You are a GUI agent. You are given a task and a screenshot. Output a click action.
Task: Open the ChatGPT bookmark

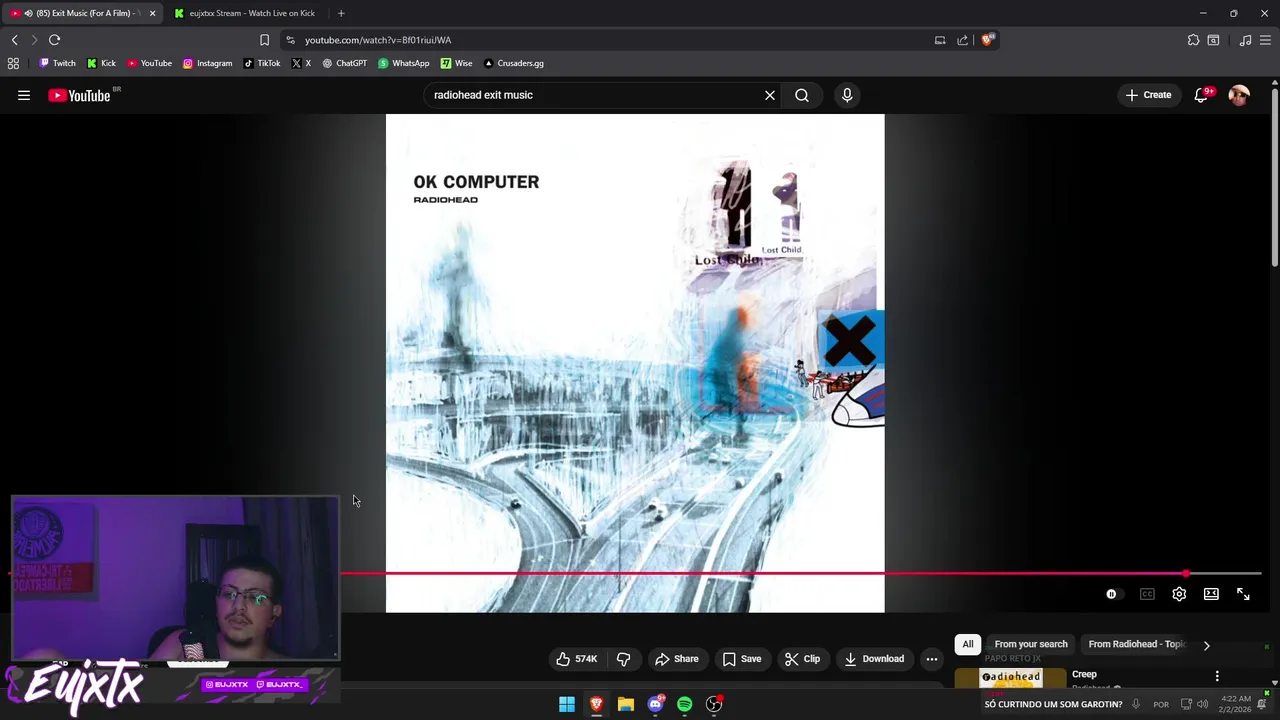(344, 63)
